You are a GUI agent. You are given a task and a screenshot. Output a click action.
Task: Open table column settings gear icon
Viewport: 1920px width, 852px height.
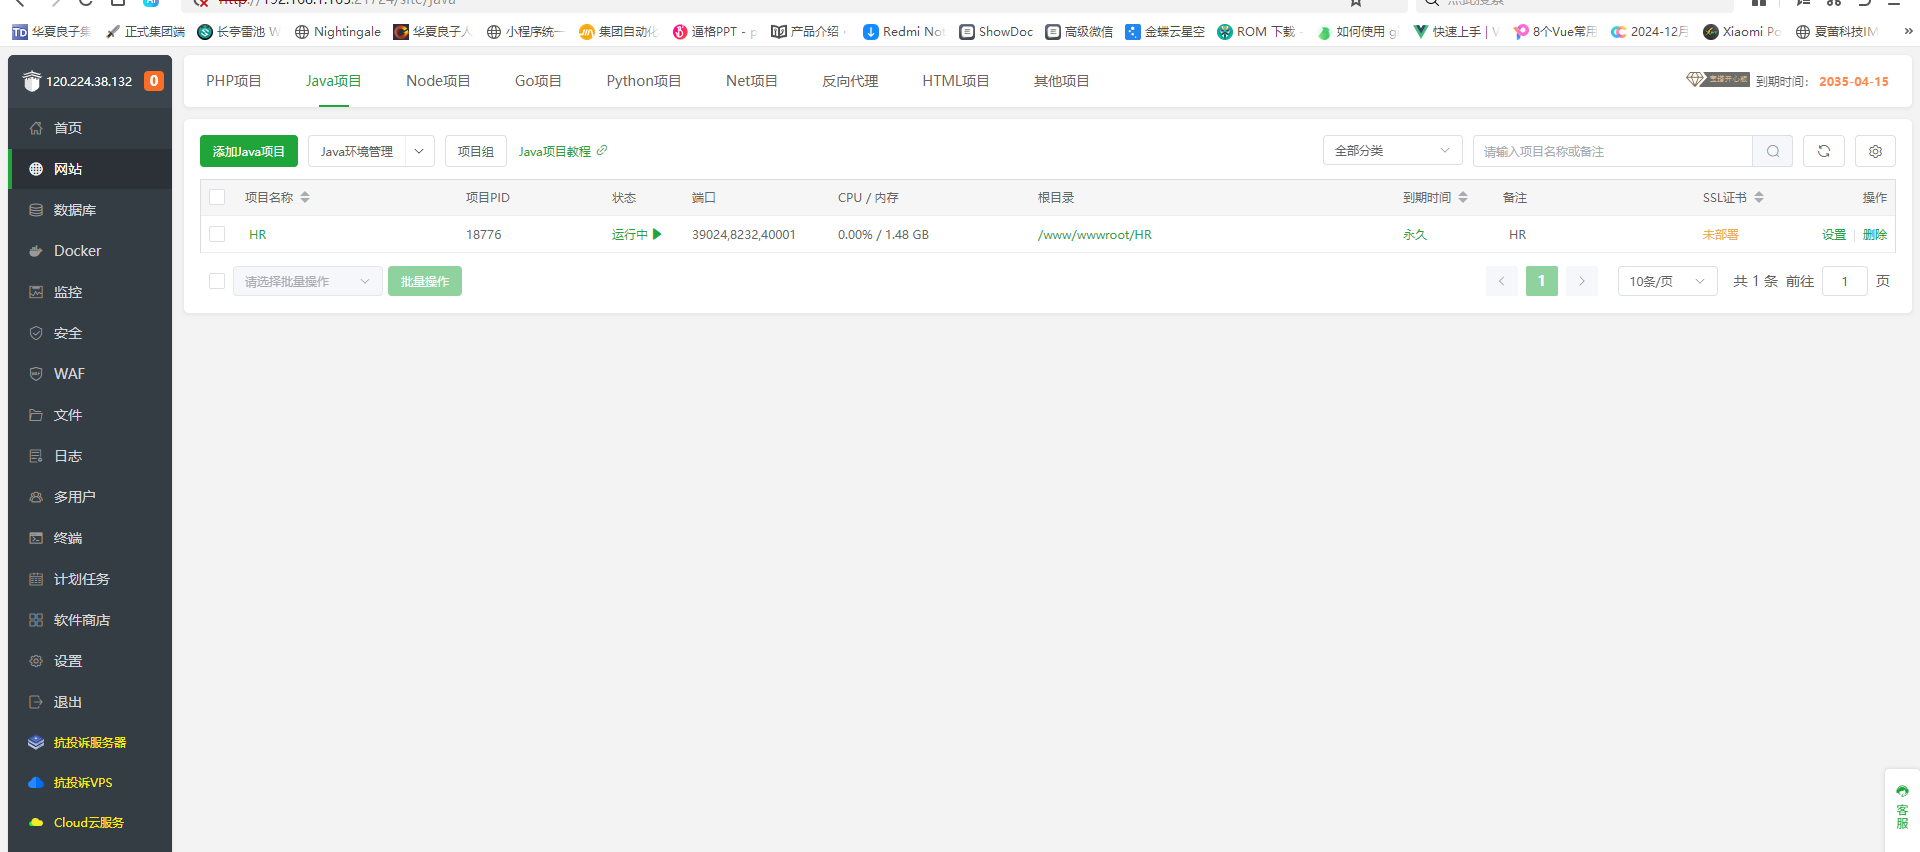point(1875,151)
